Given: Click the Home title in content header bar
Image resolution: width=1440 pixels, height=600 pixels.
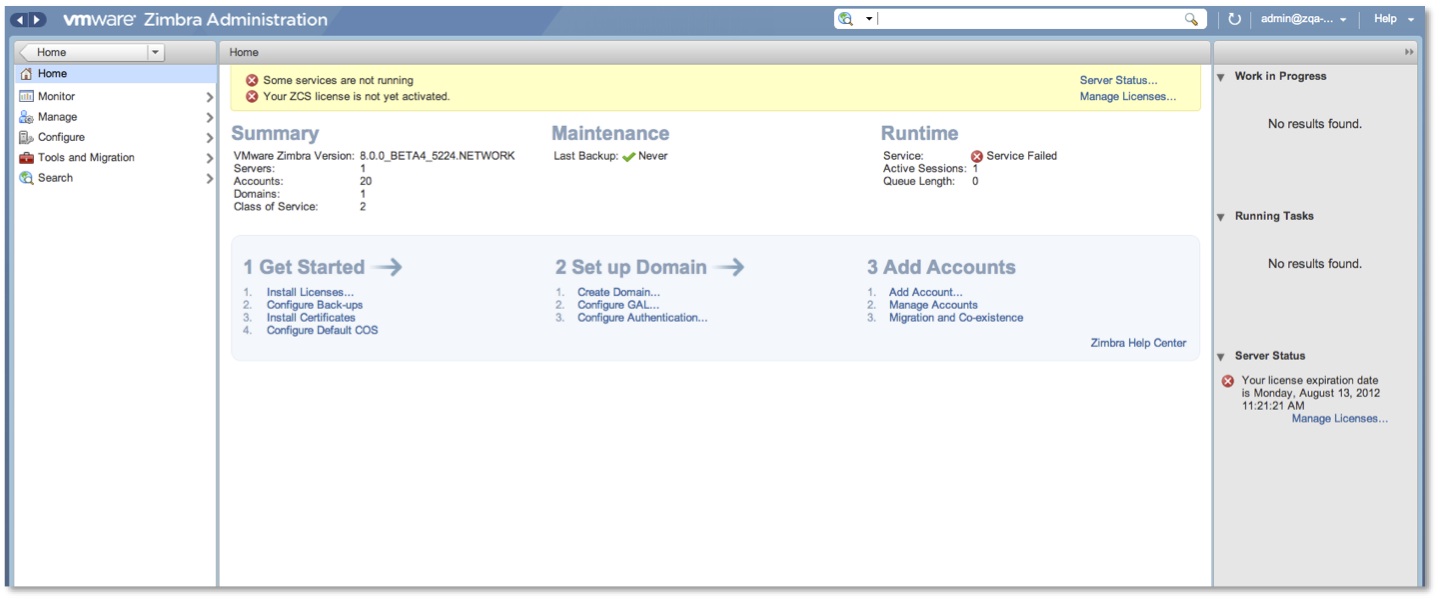Looking at the screenshot, I should tap(244, 52).
